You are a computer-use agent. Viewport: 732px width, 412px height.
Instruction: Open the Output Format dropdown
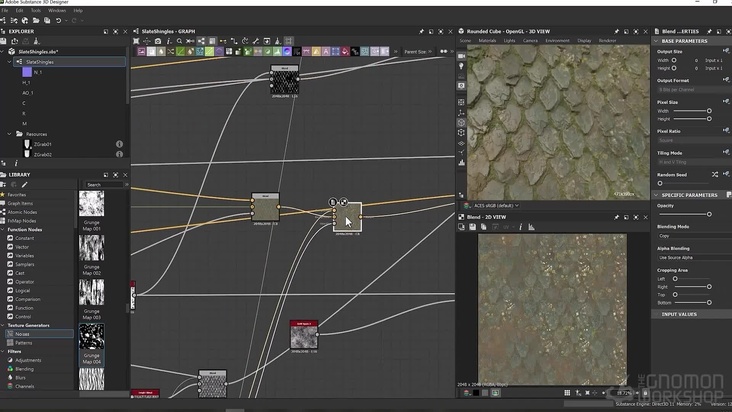point(695,90)
